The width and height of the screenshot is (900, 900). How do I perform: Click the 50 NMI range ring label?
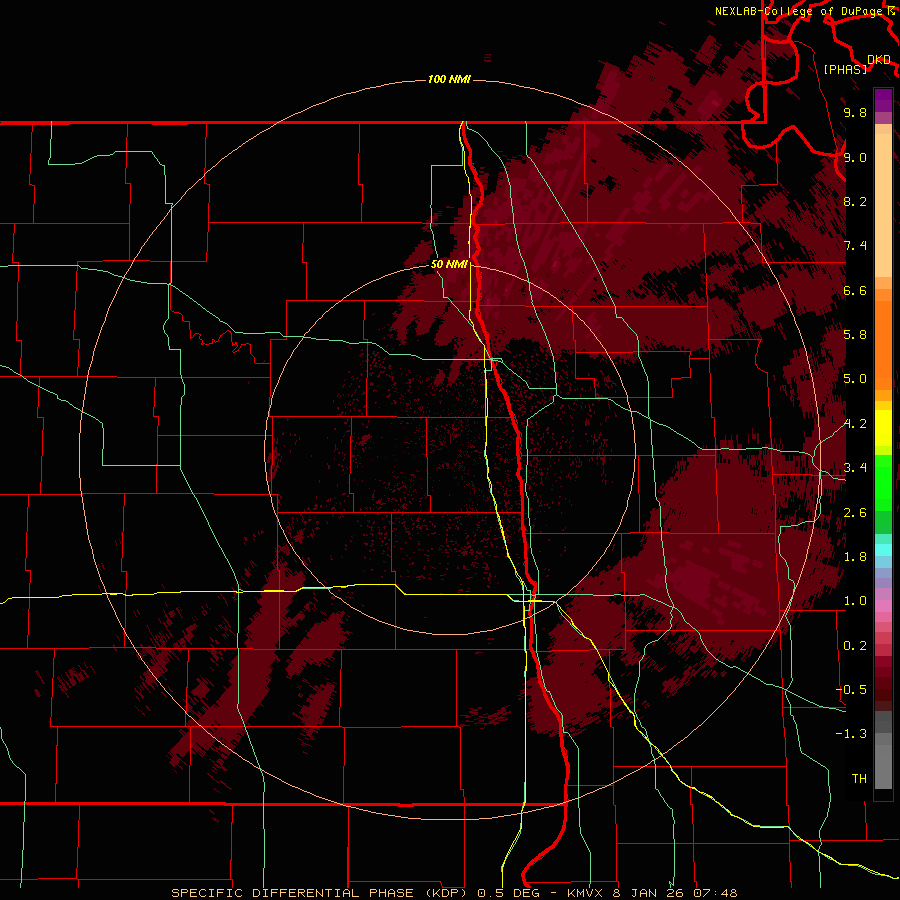click(449, 264)
